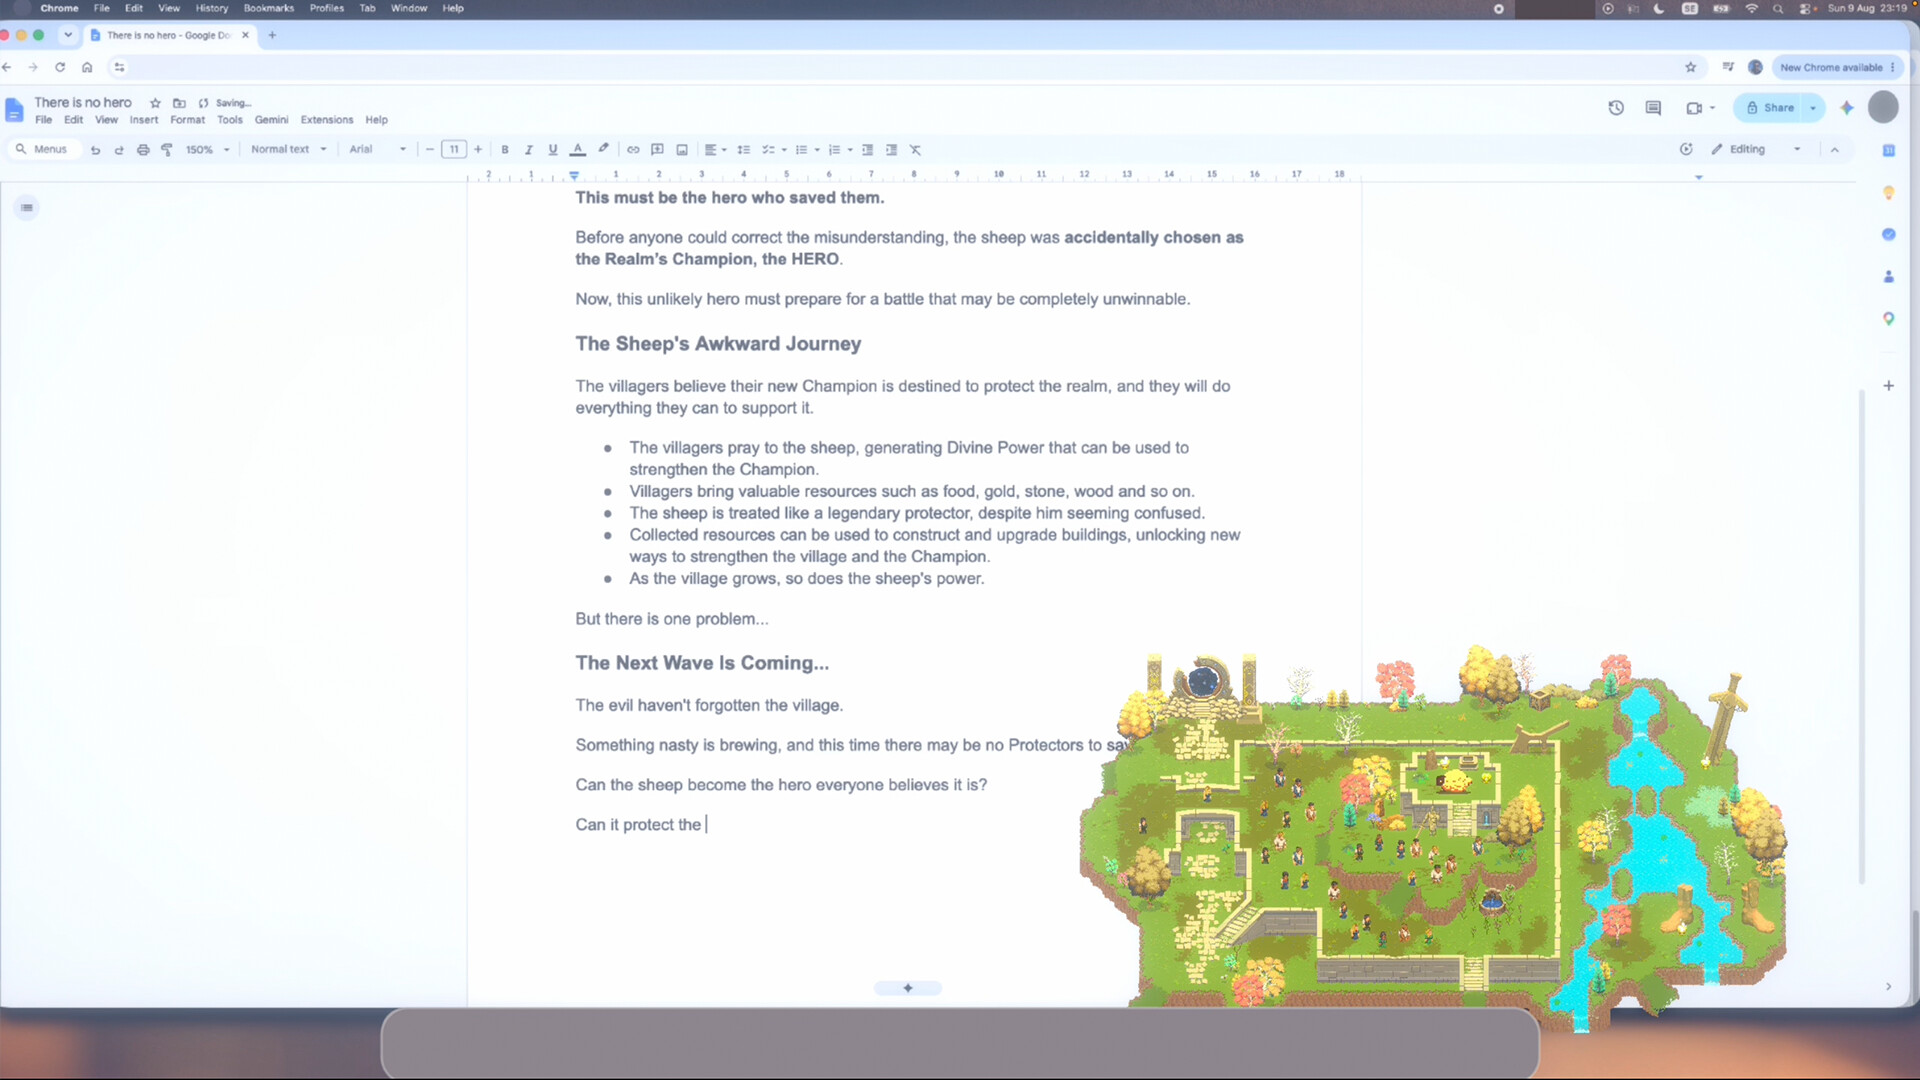Open the Normal text style dropdown

[x=289, y=150]
